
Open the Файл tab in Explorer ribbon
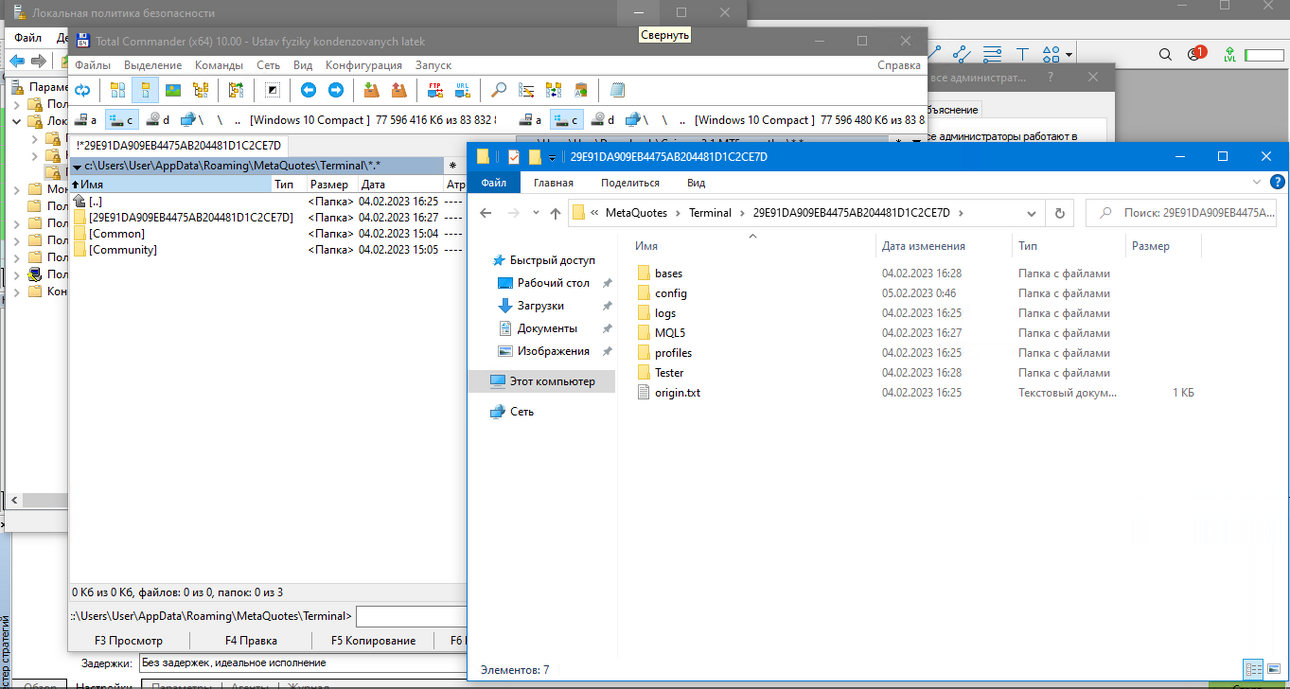coord(494,183)
